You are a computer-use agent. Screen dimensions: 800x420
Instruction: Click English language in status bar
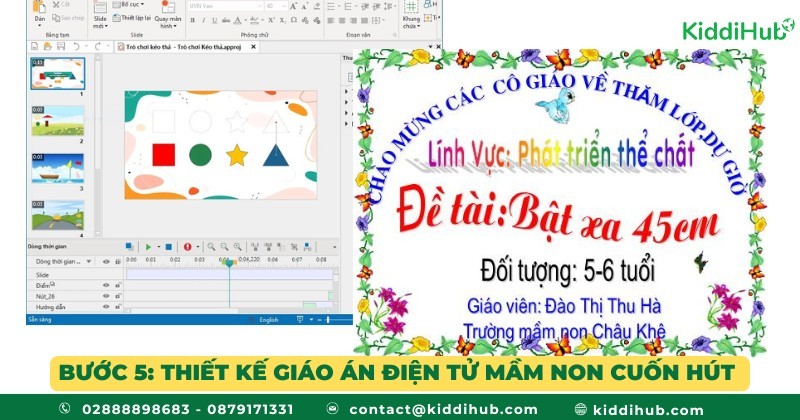pyautogui.click(x=268, y=319)
